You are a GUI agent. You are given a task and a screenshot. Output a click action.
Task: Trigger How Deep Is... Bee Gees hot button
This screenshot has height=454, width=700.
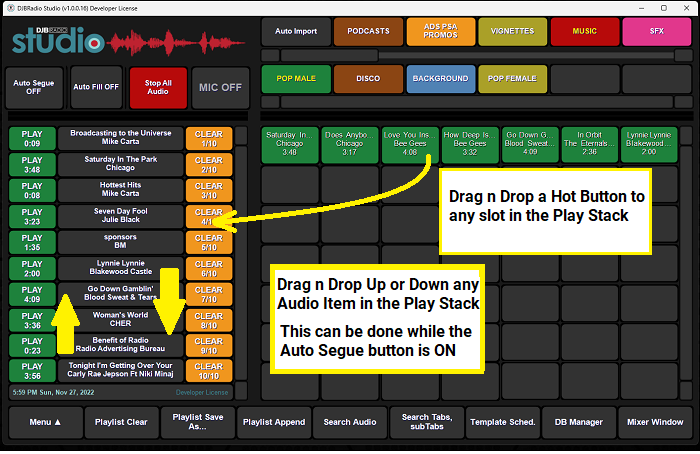coord(470,145)
